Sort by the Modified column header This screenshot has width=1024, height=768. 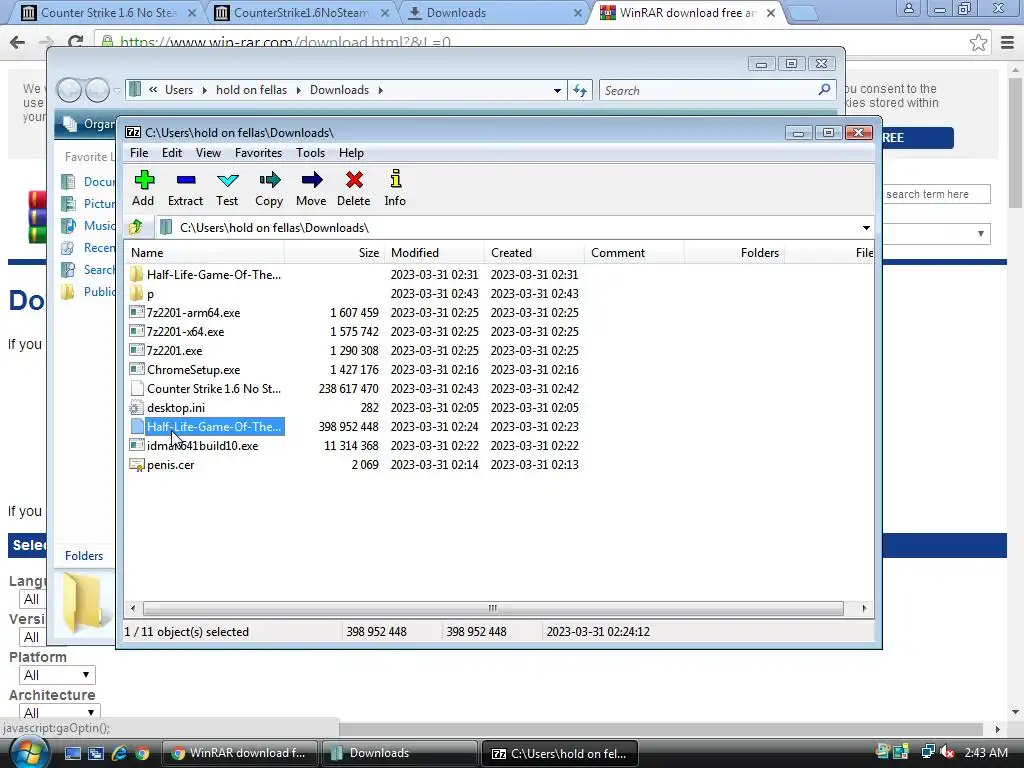click(434, 253)
